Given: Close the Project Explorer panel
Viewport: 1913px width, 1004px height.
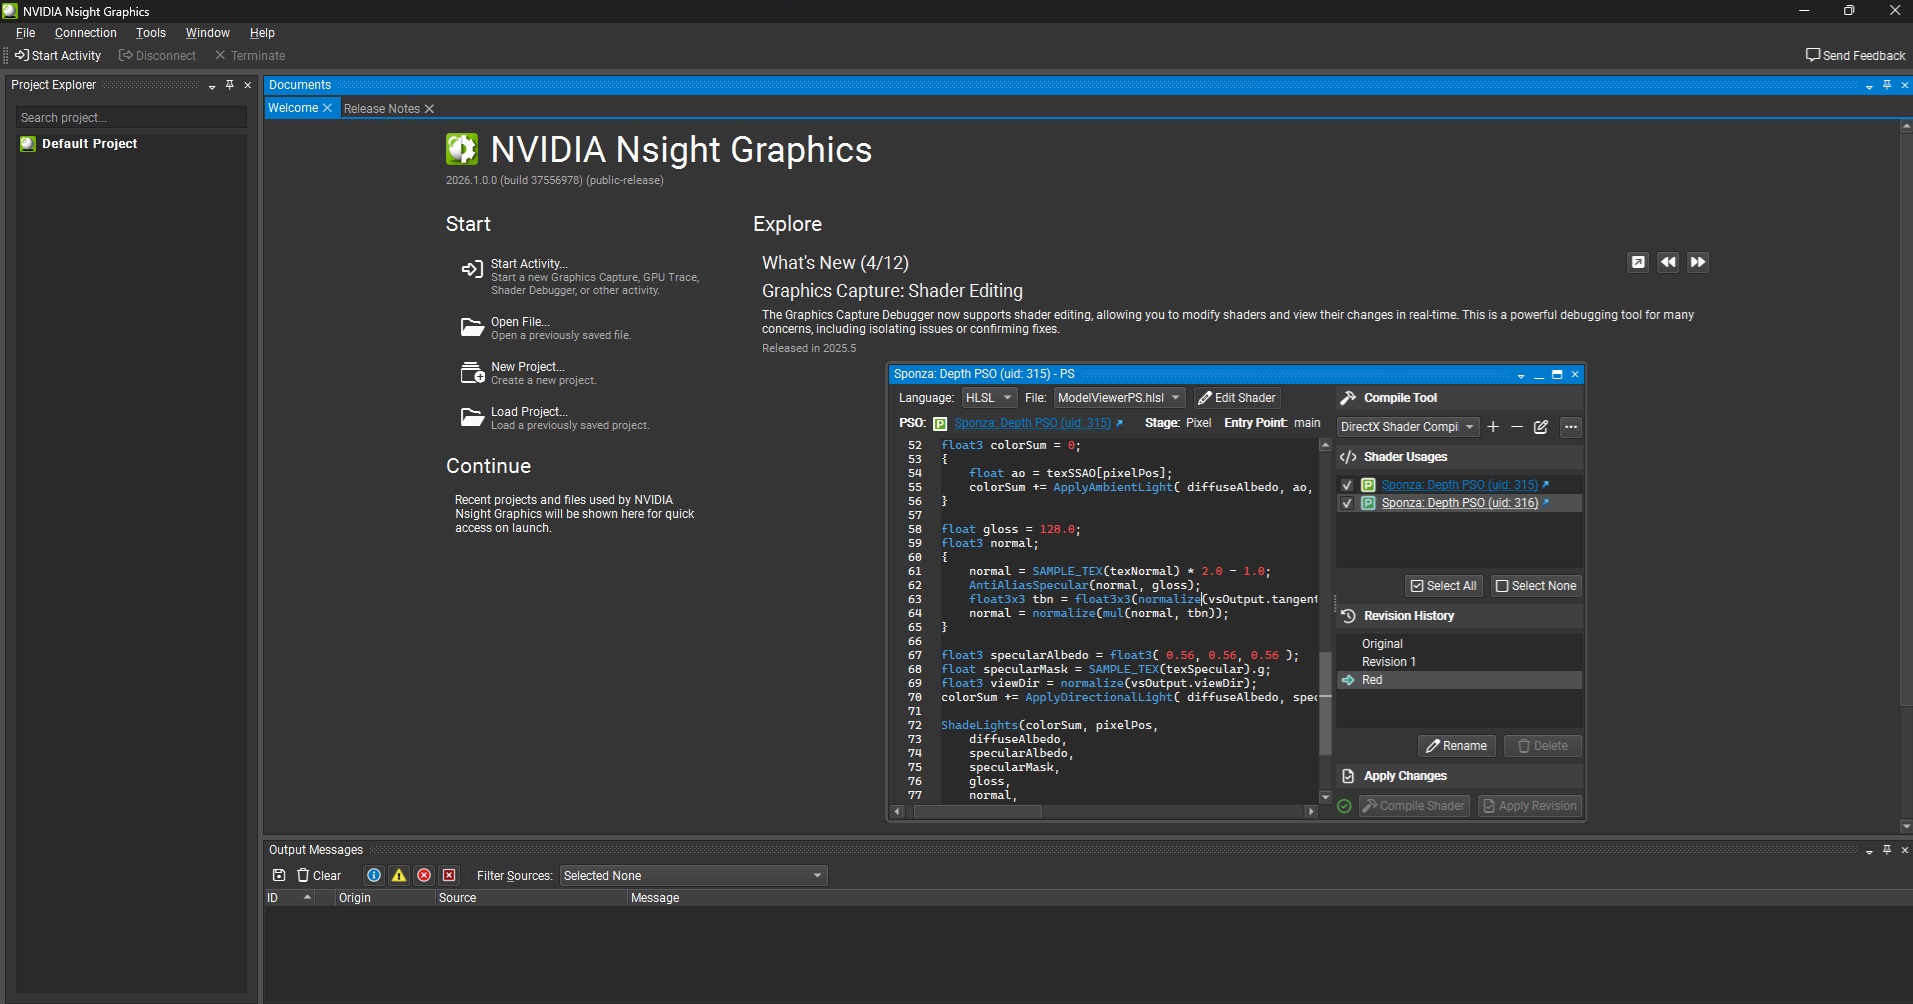Looking at the screenshot, I should [248, 85].
